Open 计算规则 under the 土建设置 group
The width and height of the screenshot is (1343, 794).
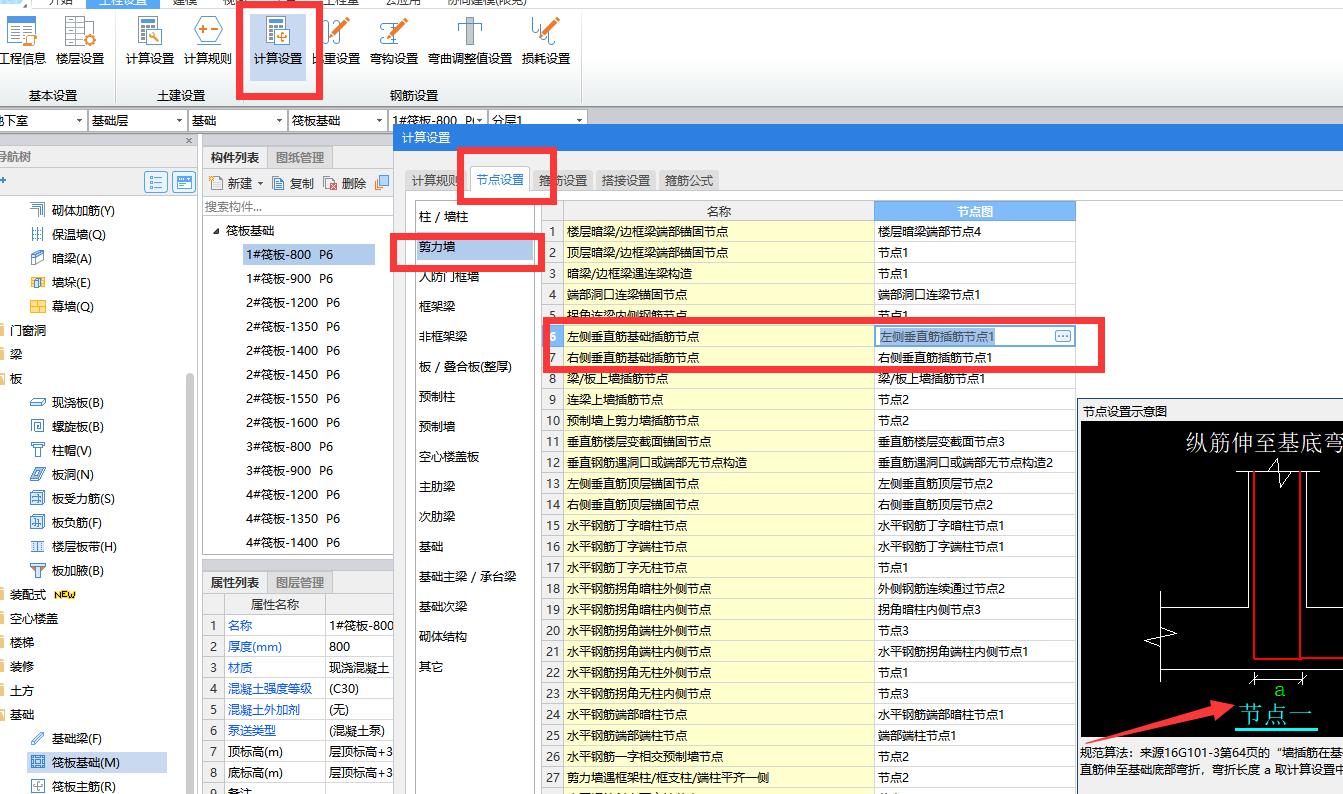[x=208, y=42]
